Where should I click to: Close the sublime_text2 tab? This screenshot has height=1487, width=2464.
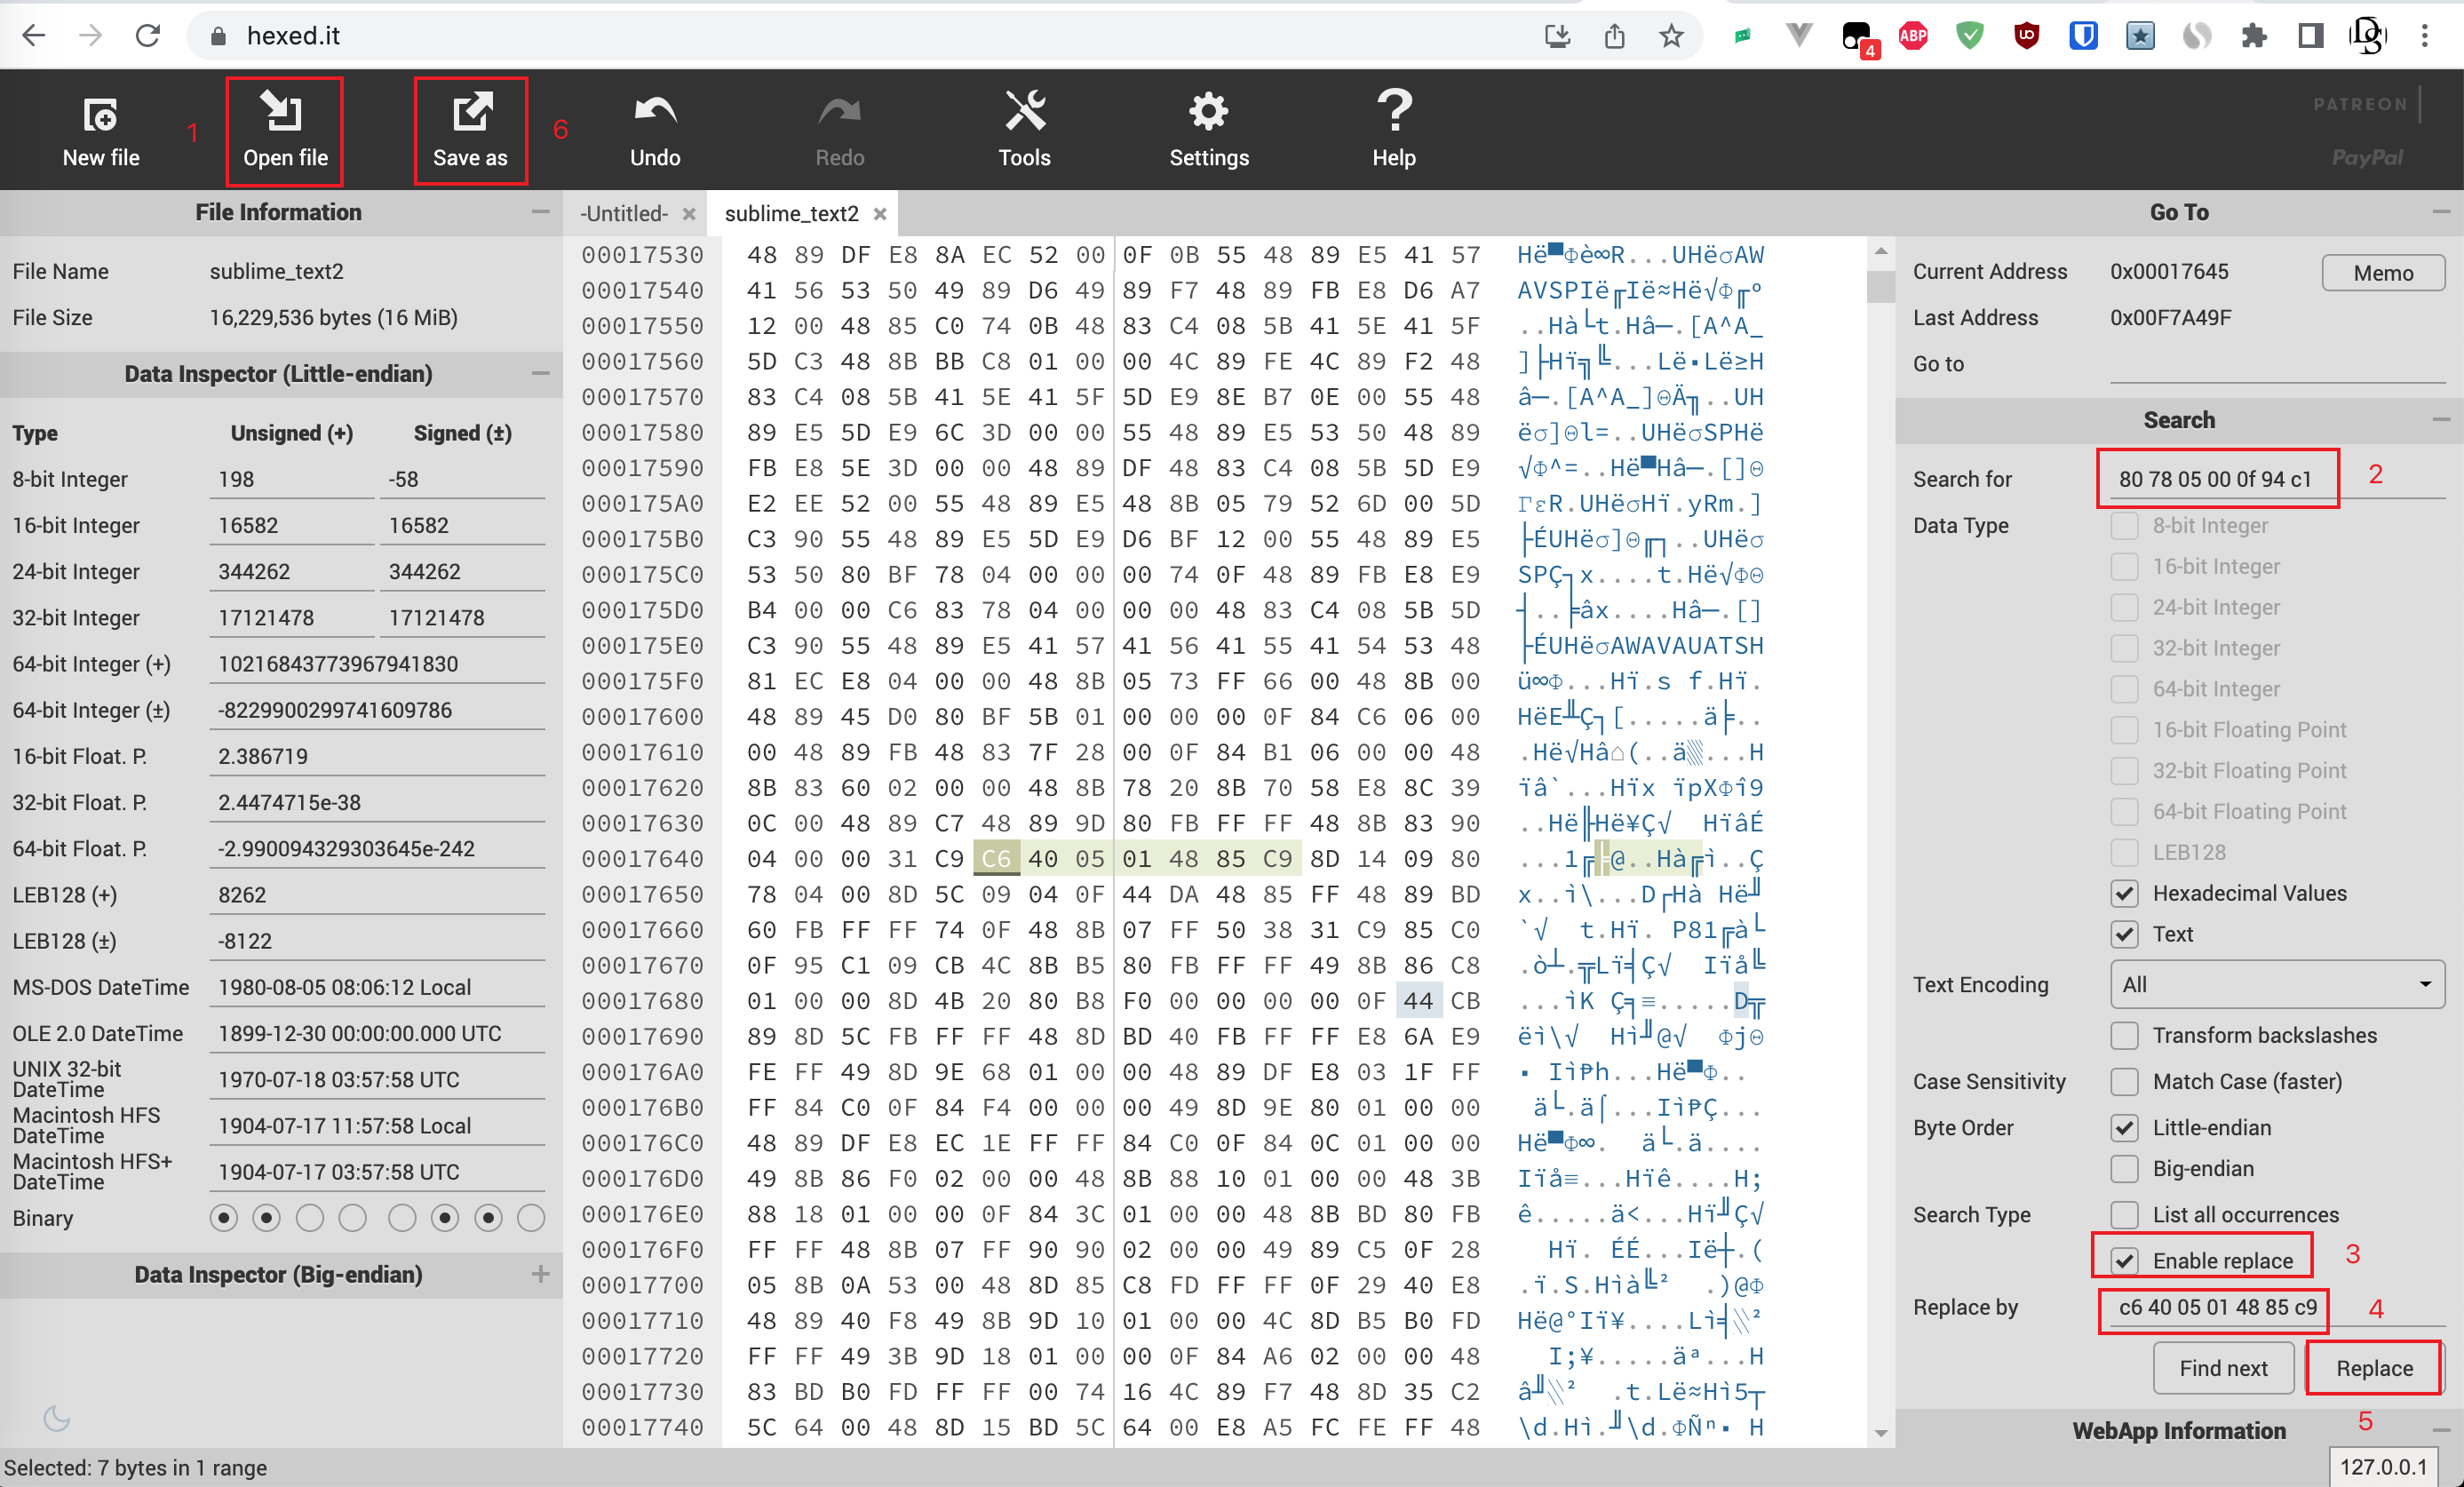tap(880, 214)
